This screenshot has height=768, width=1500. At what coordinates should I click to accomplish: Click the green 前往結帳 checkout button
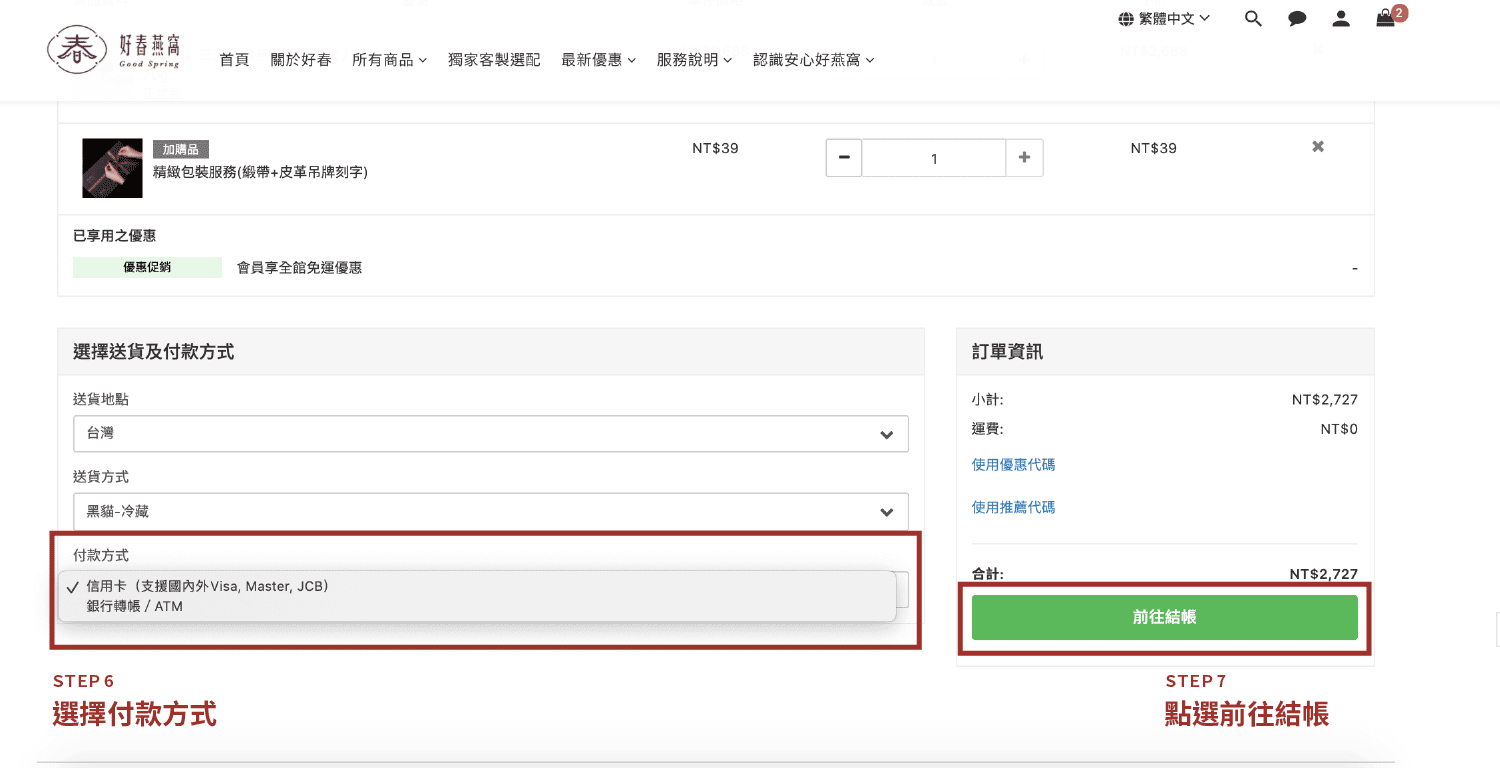click(x=1163, y=617)
